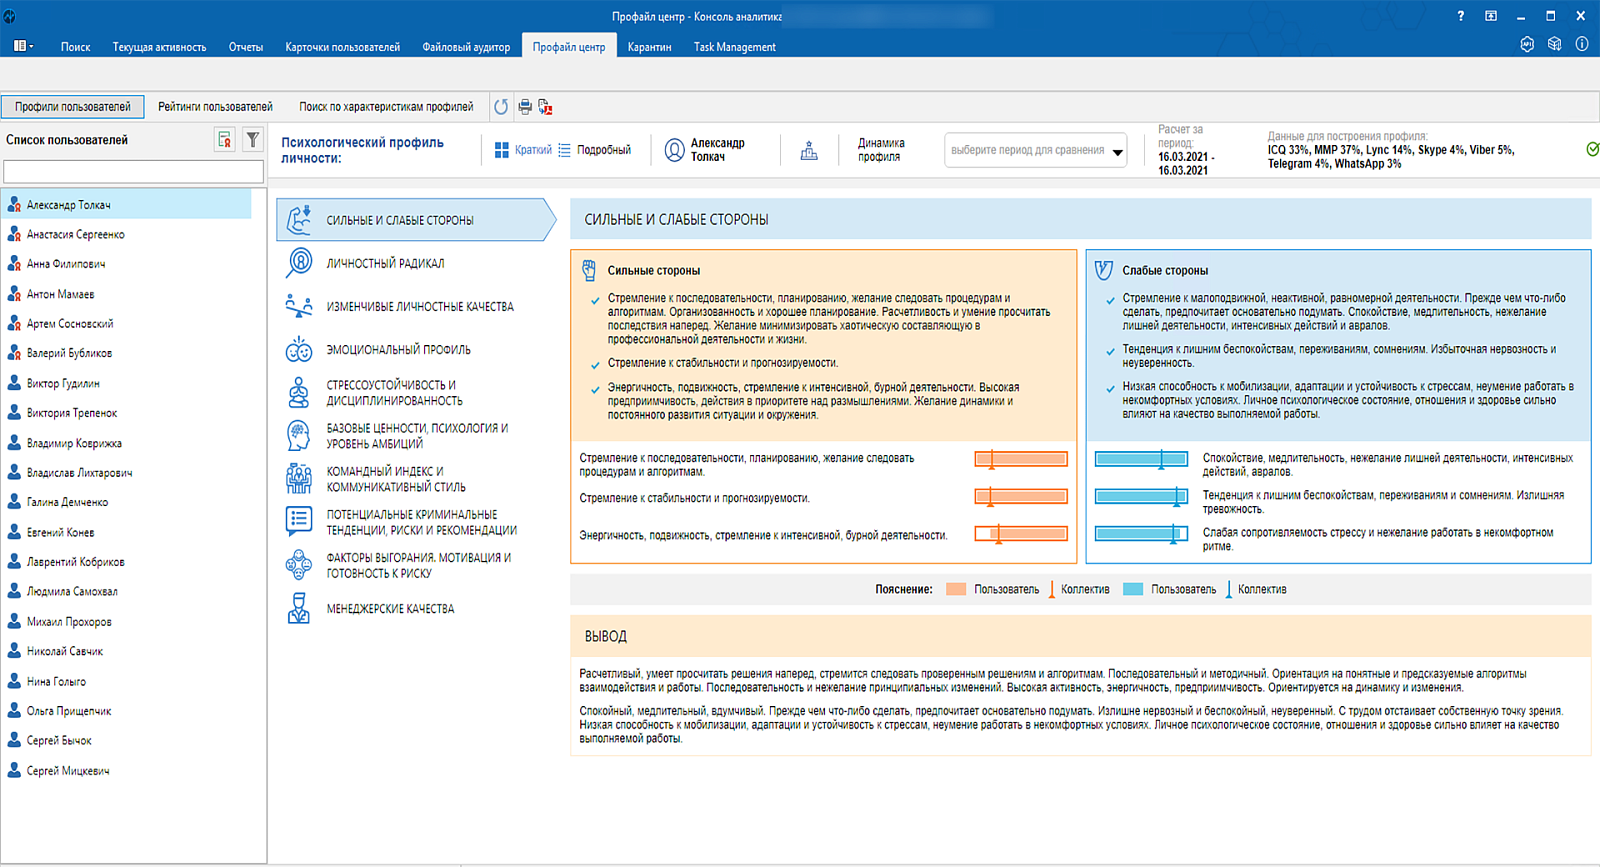
Task: Click the print icon in the toolbar
Action: (525, 107)
